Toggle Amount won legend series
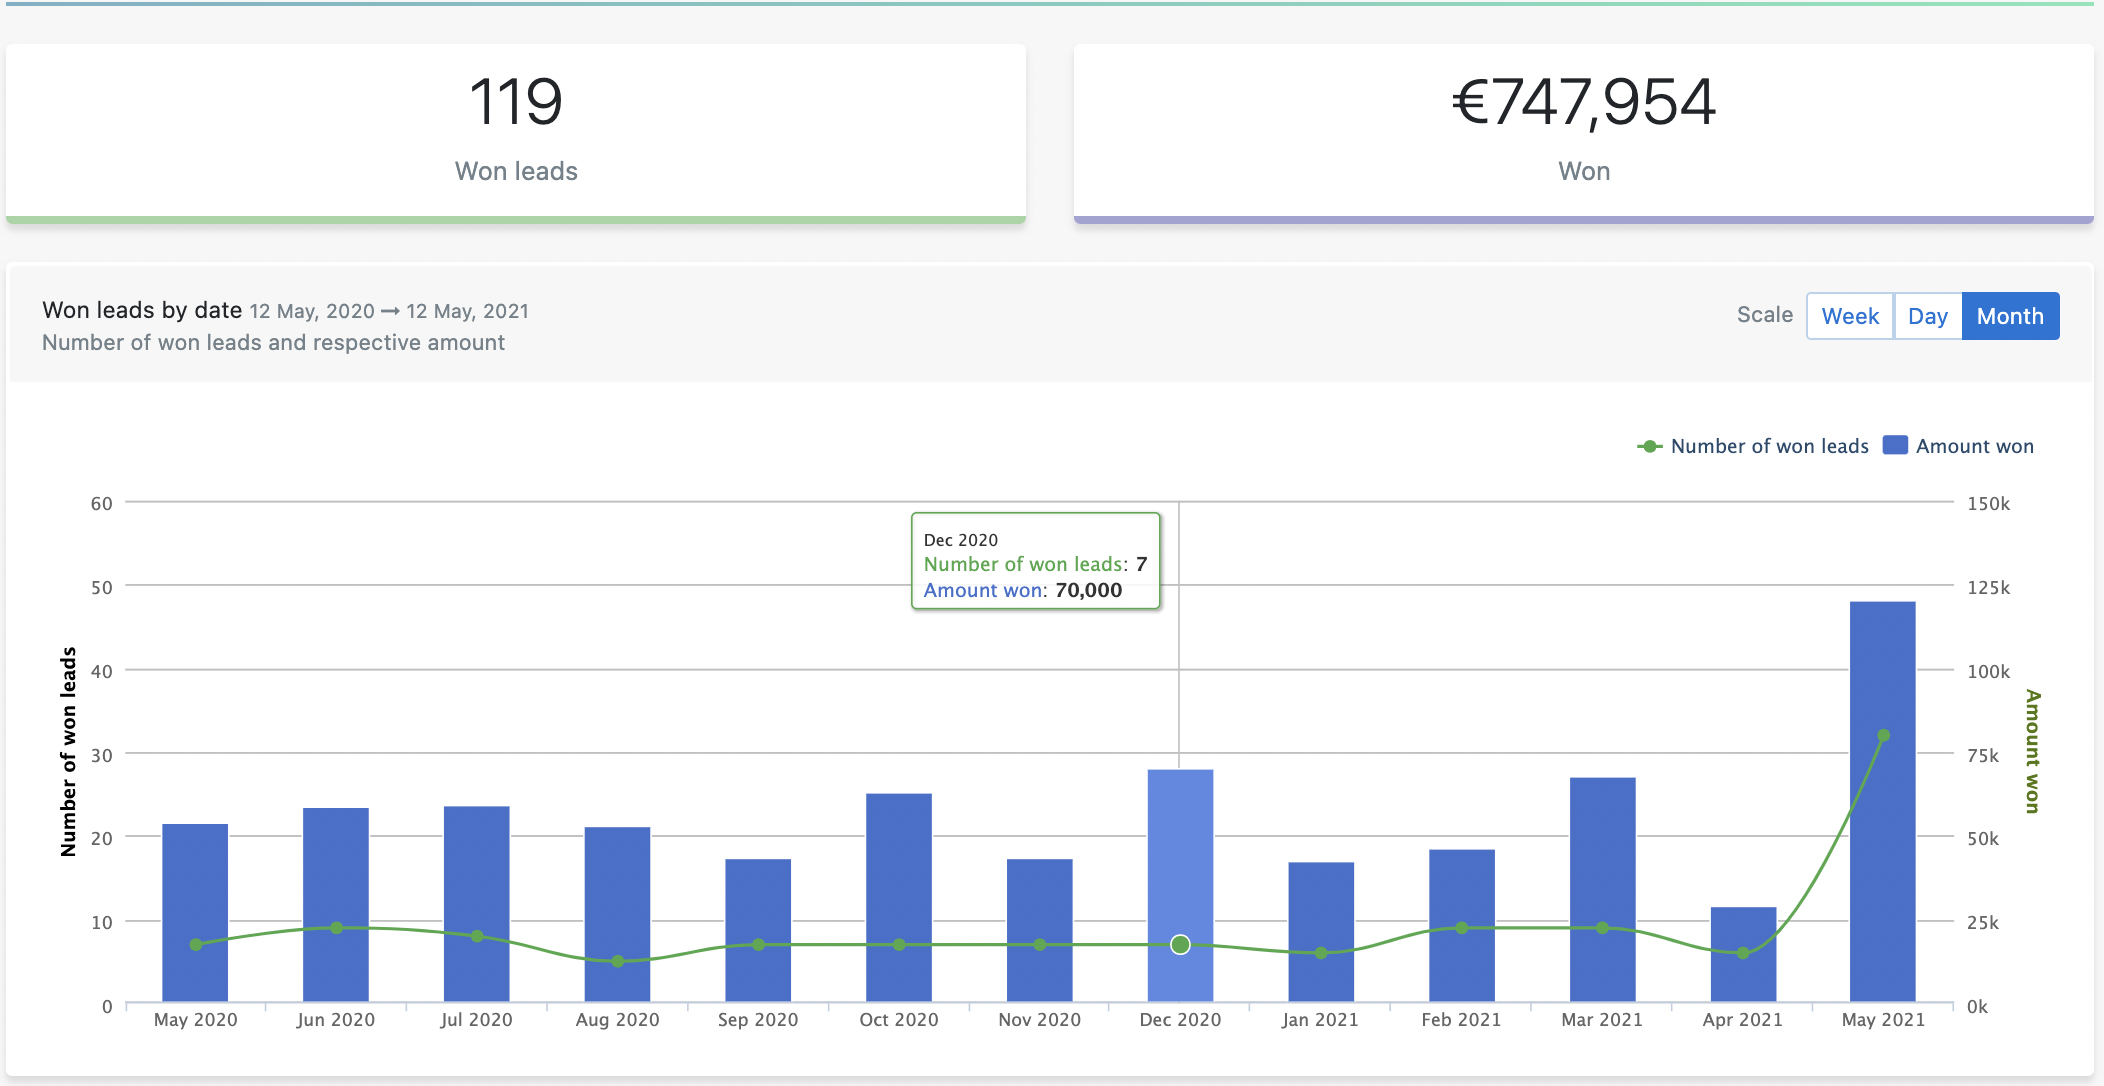The width and height of the screenshot is (2104, 1086). pos(1974,446)
